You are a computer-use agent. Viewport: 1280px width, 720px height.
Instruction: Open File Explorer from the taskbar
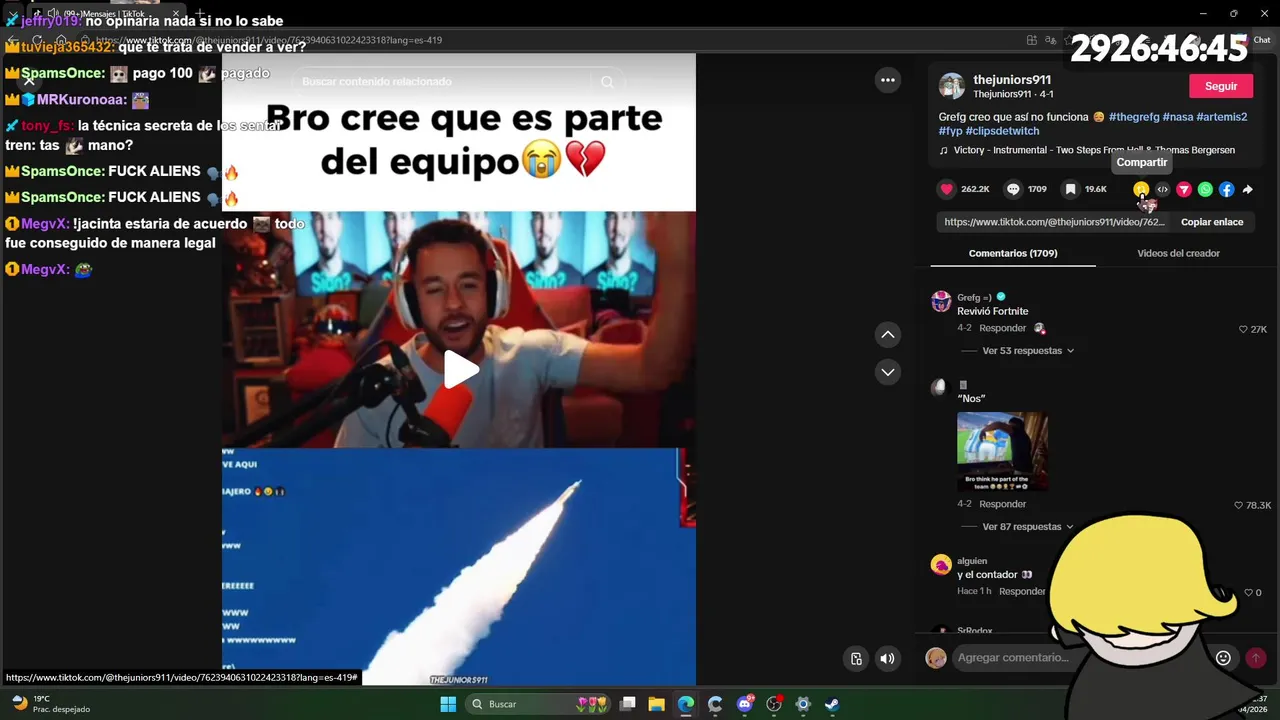tap(656, 704)
